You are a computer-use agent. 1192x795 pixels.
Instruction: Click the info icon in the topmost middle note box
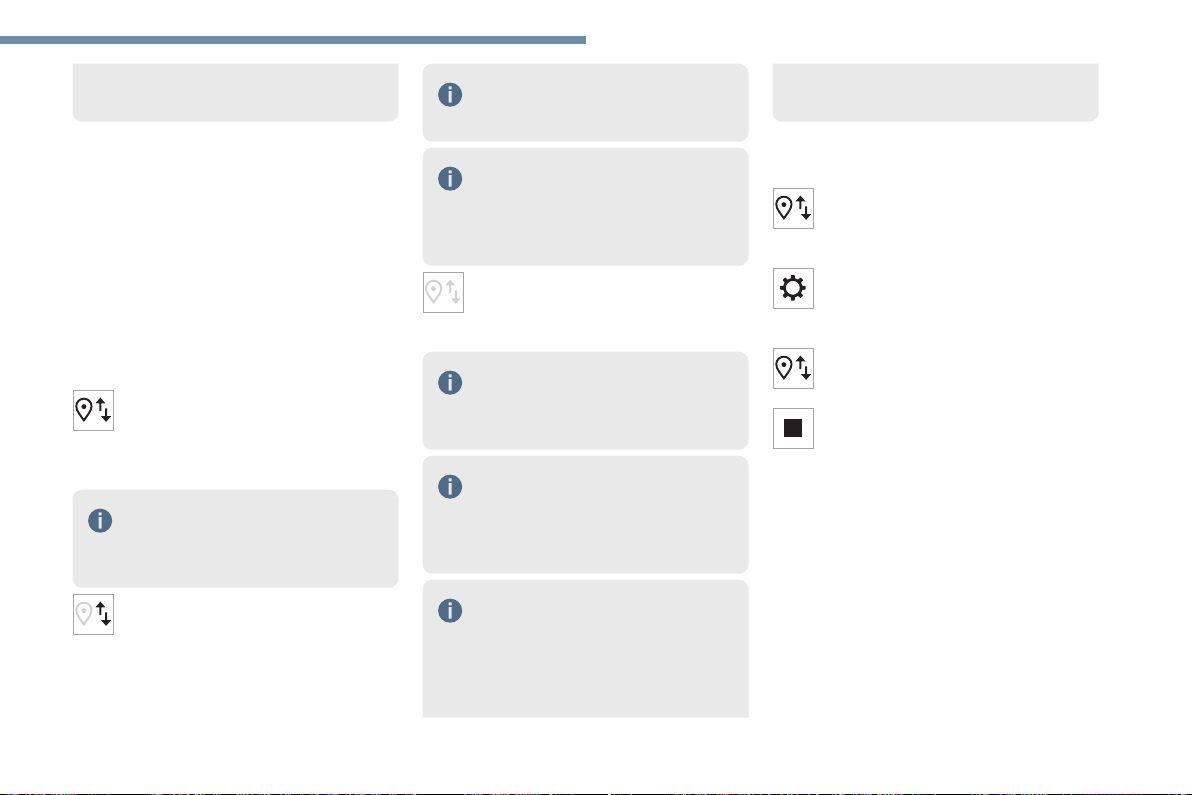pos(450,95)
